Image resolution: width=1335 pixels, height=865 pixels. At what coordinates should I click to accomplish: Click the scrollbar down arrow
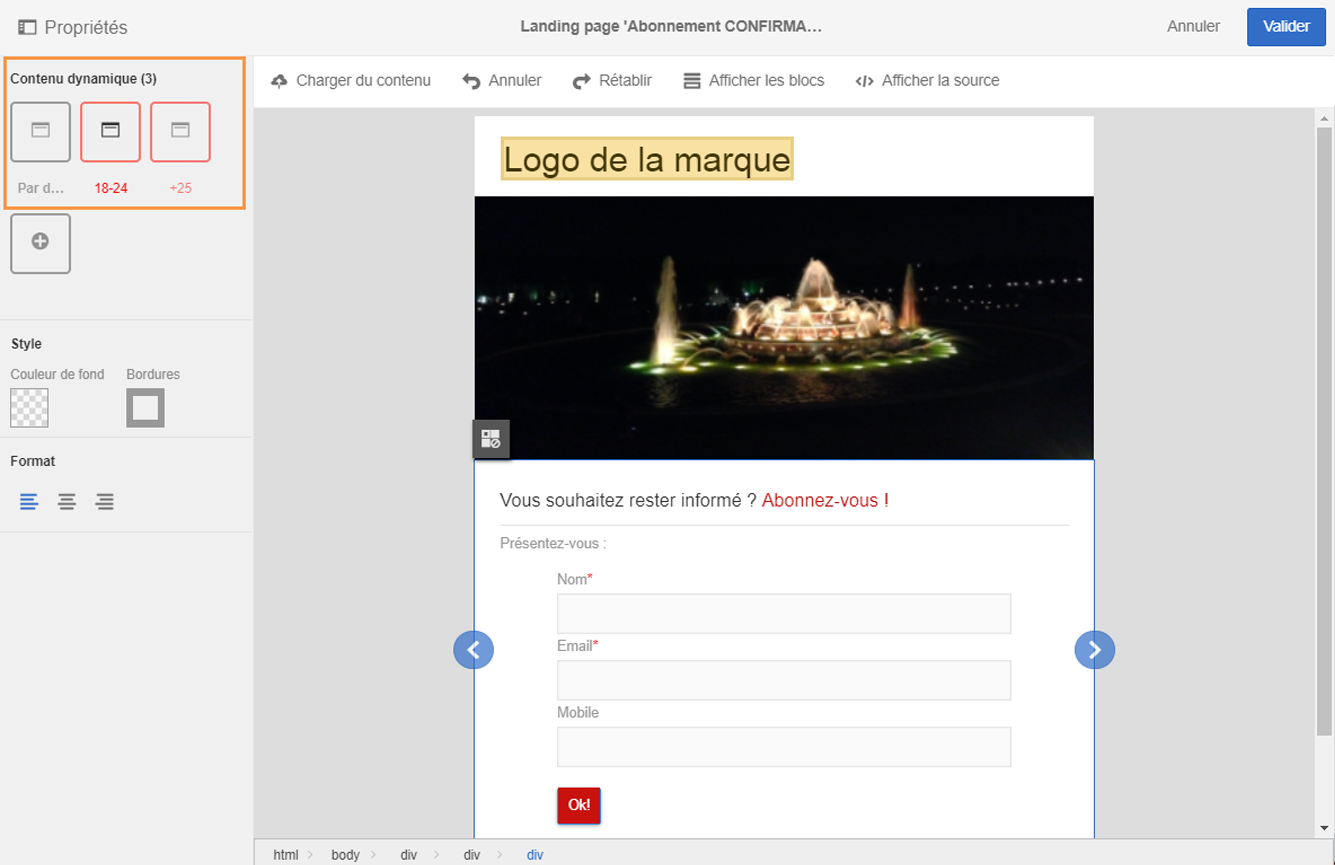click(1325, 828)
